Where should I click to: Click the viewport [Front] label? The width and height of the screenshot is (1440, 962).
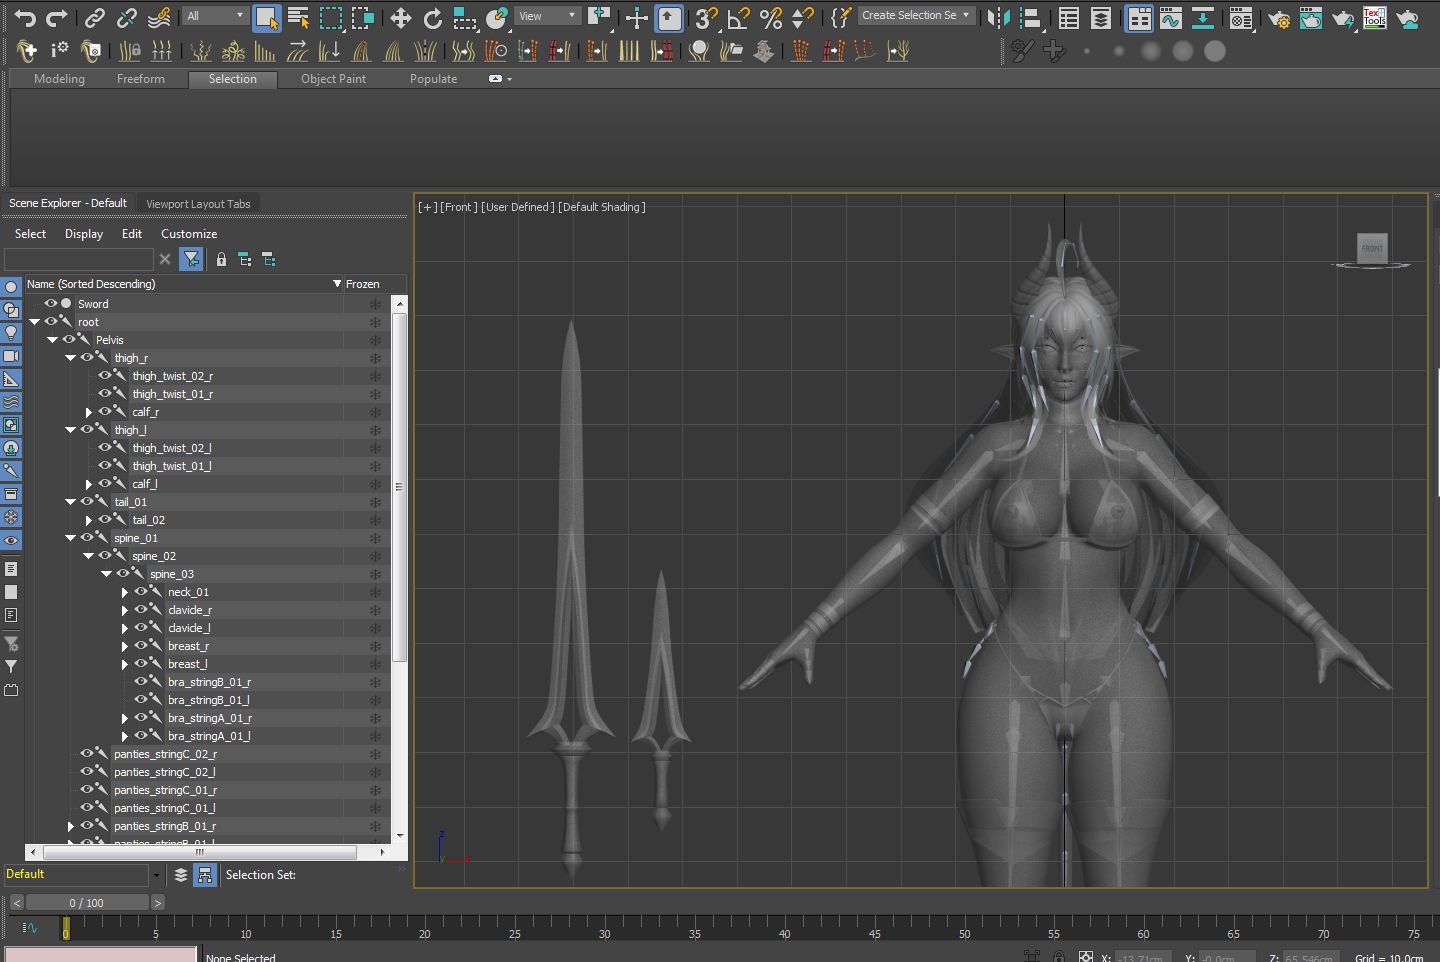tap(459, 207)
